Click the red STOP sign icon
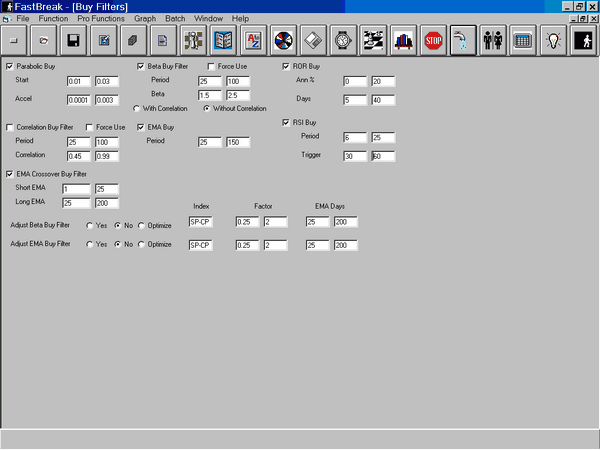The image size is (600, 450). point(433,41)
